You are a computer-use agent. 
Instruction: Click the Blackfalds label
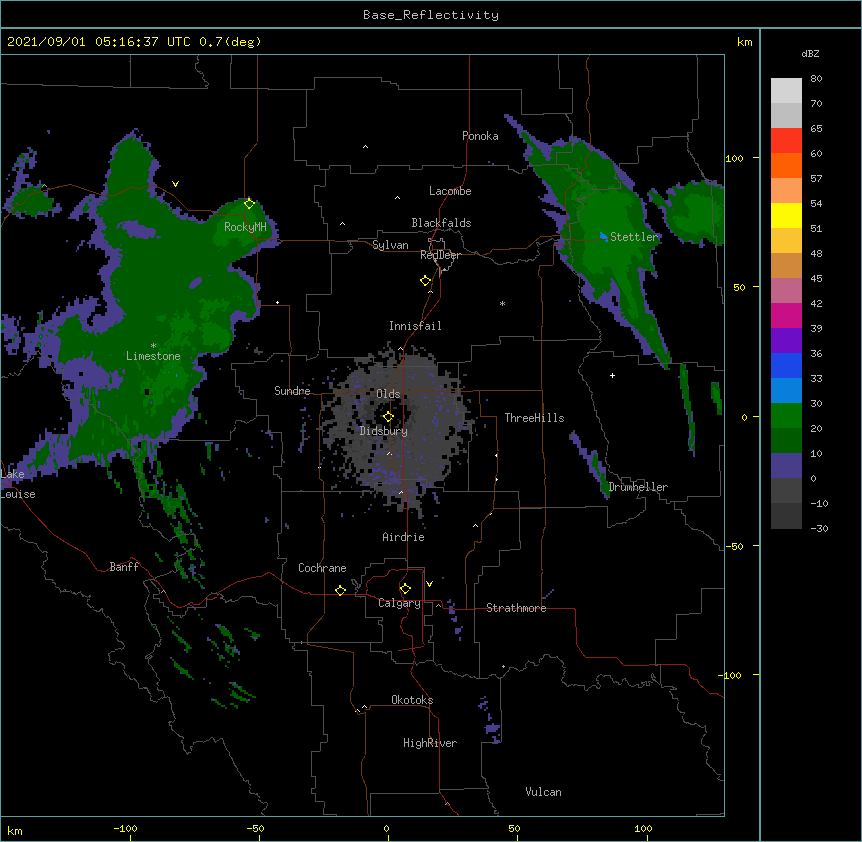coord(441,223)
